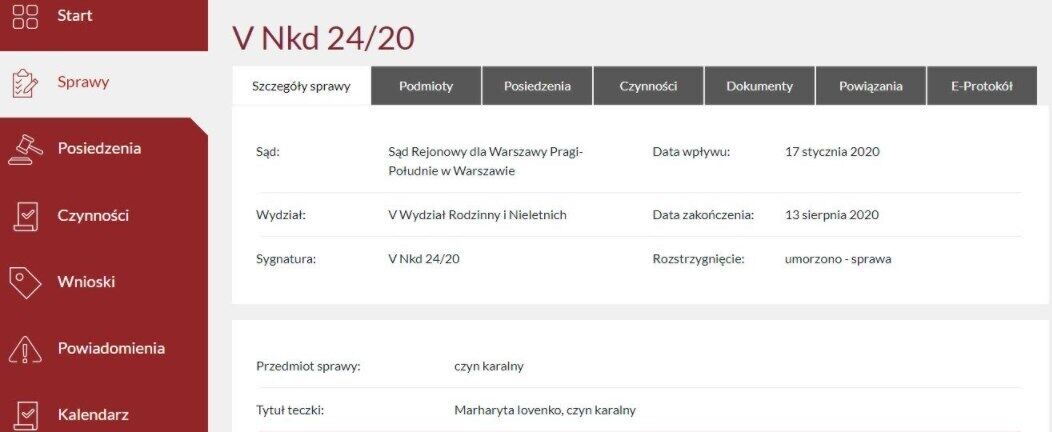Click the Start dashboard grid icon
Screen dimensions: 1052x432
24,17
